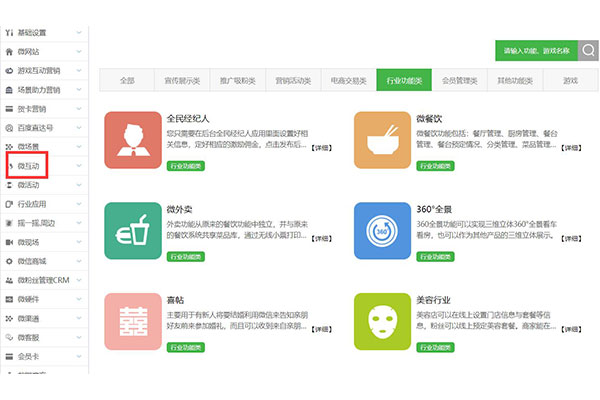This screenshot has width=600, height=400.
Task: Expand the 贺卡营销 chevron
Action: [x=79, y=109]
